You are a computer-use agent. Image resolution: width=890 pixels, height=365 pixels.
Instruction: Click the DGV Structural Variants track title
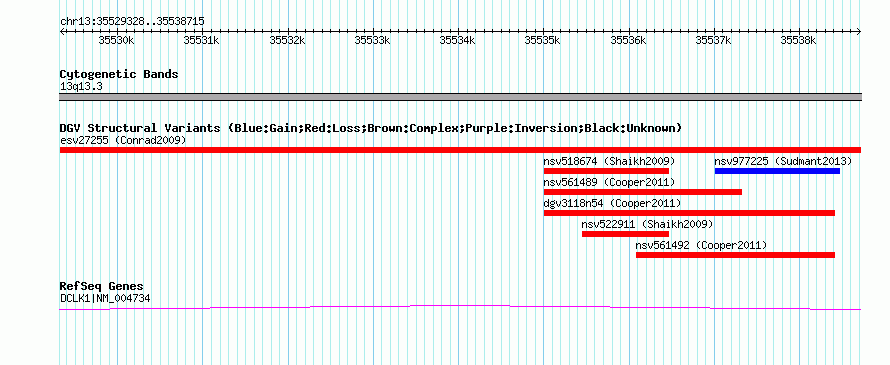click(370, 128)
